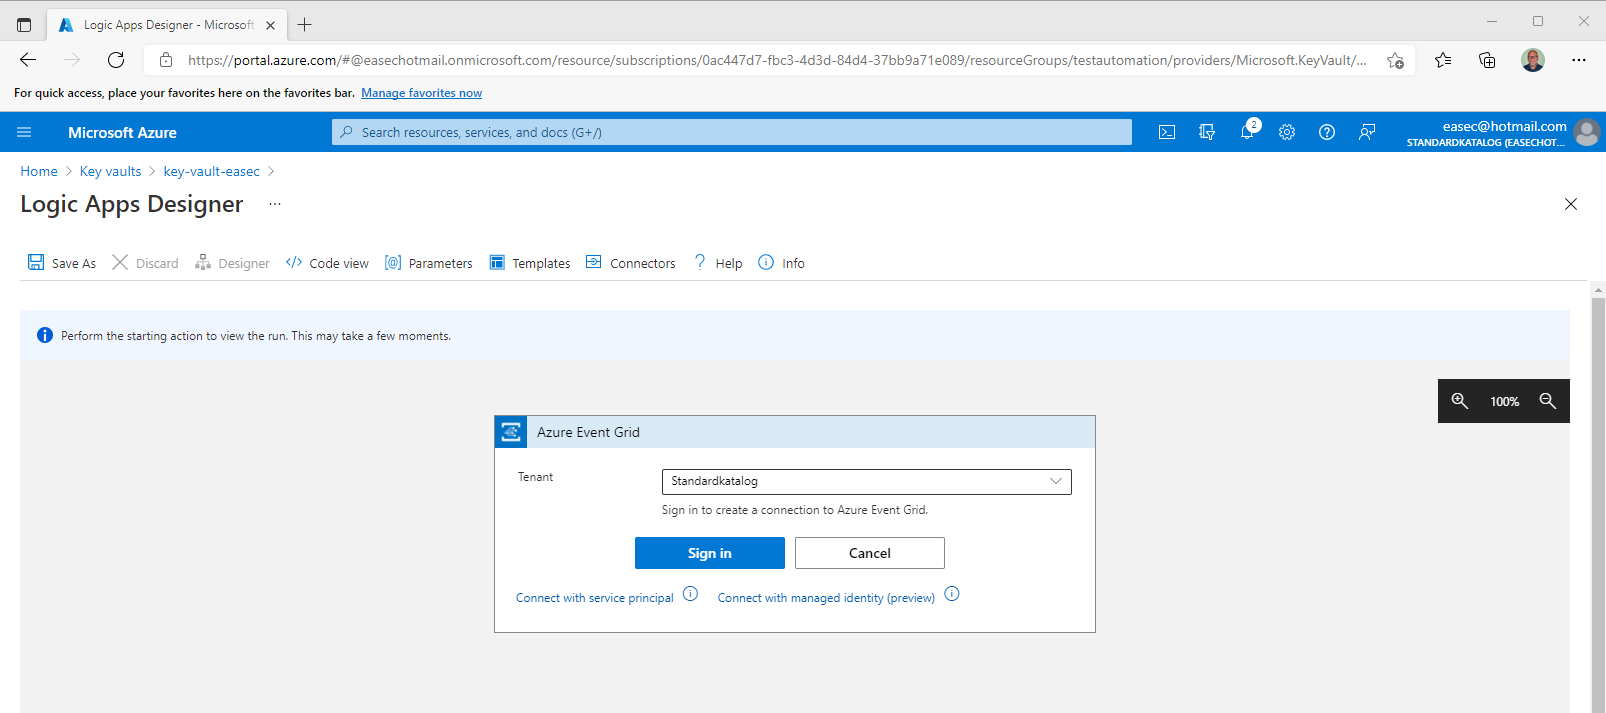Open the Templates toolbar item
1606x713 pixels.
coord(530,263)
